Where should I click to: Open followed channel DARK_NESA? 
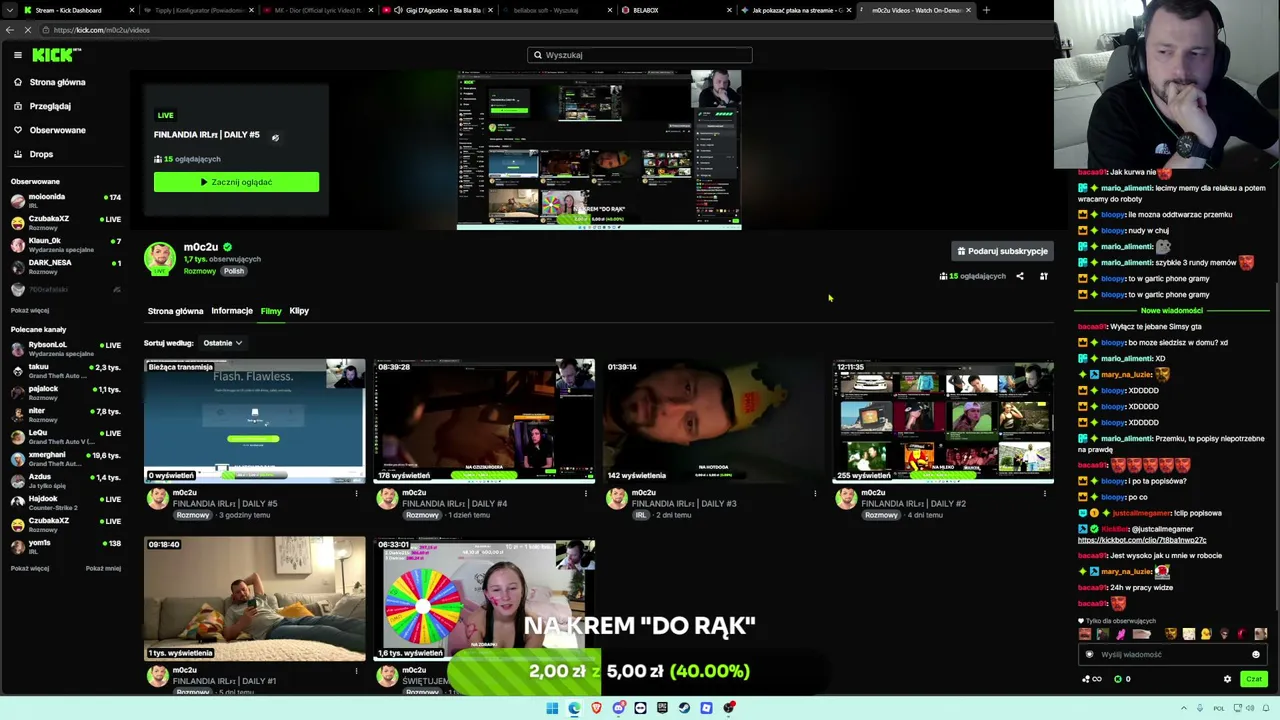65,266
